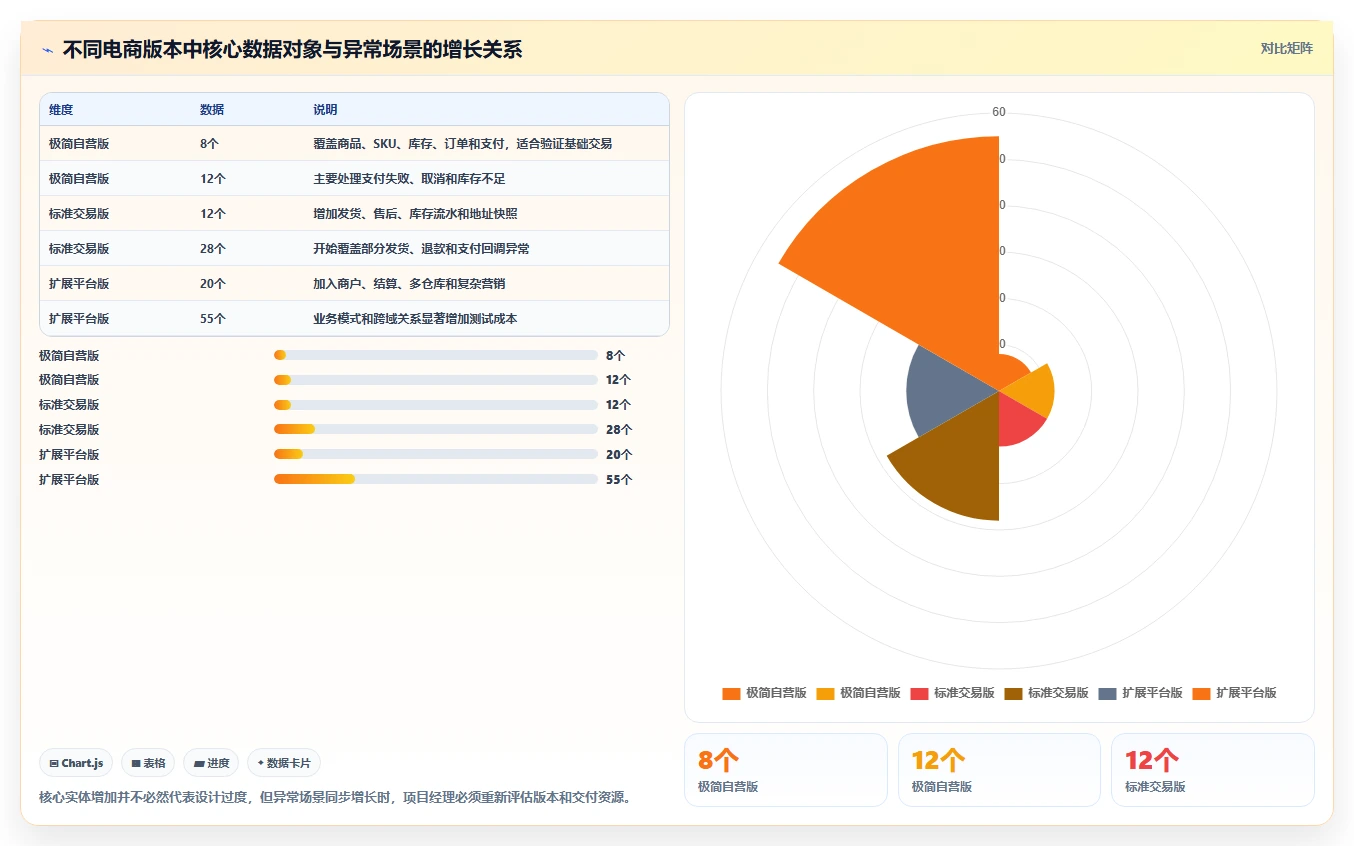Click the lightning icon beside the page title
The width and height of the screenshot is (1354, 846).
pos(48,49)
